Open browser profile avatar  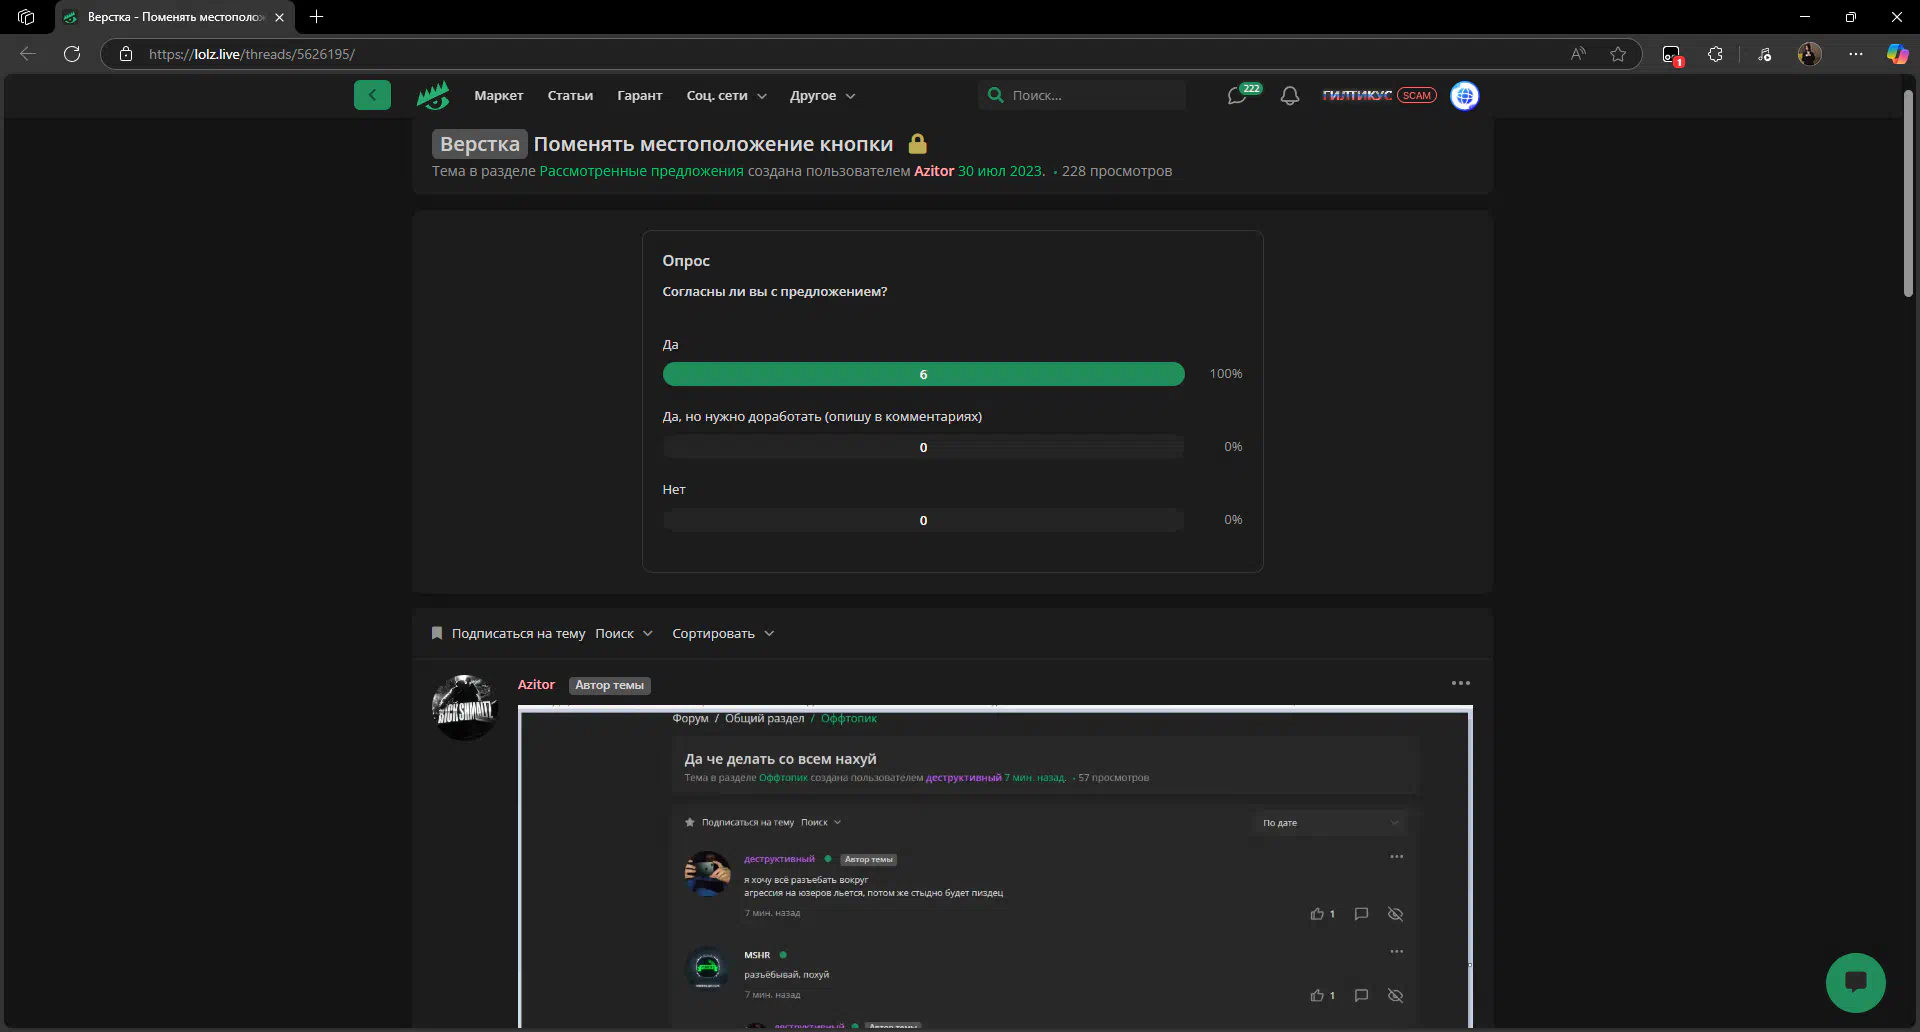[1810, 54]
